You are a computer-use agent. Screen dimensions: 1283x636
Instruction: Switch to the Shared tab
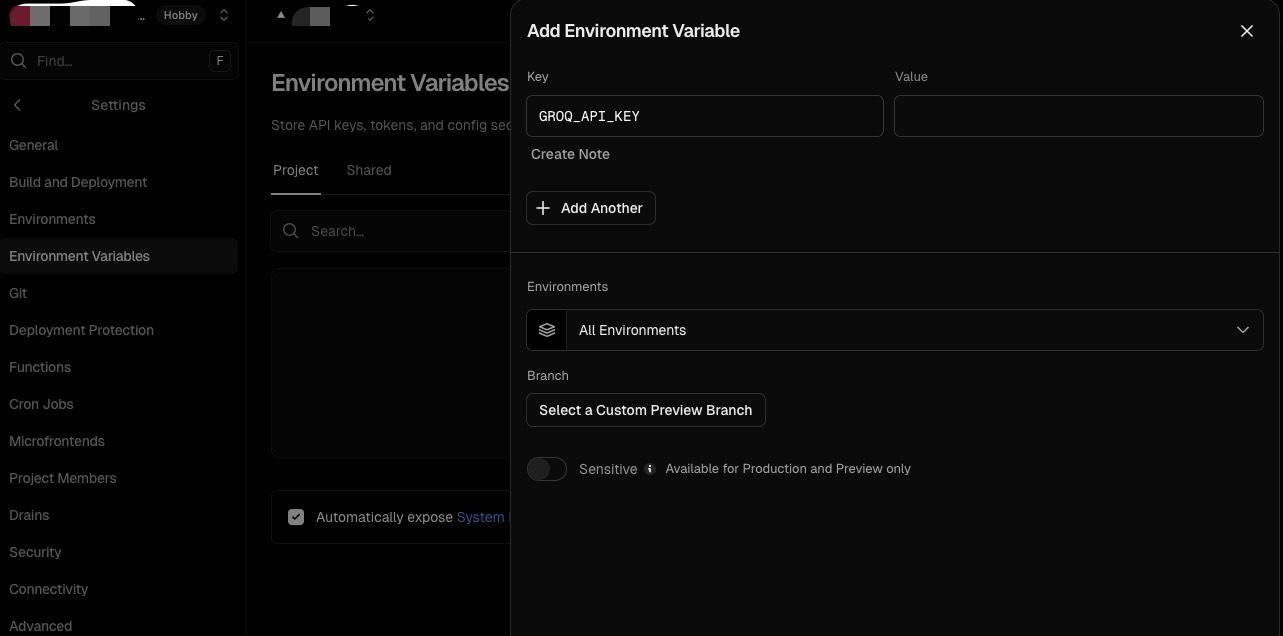[369, 170]
